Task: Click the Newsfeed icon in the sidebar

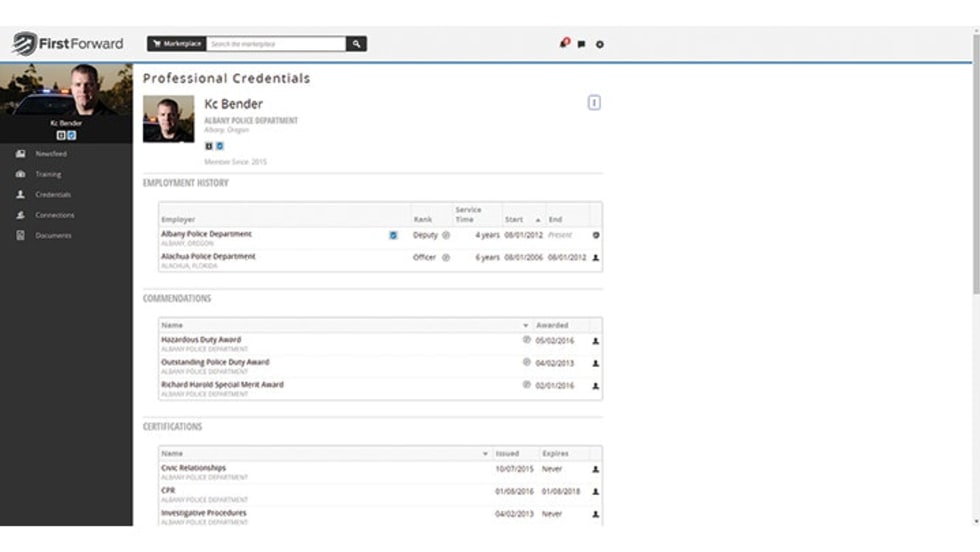Action: (x=20, y=154)
